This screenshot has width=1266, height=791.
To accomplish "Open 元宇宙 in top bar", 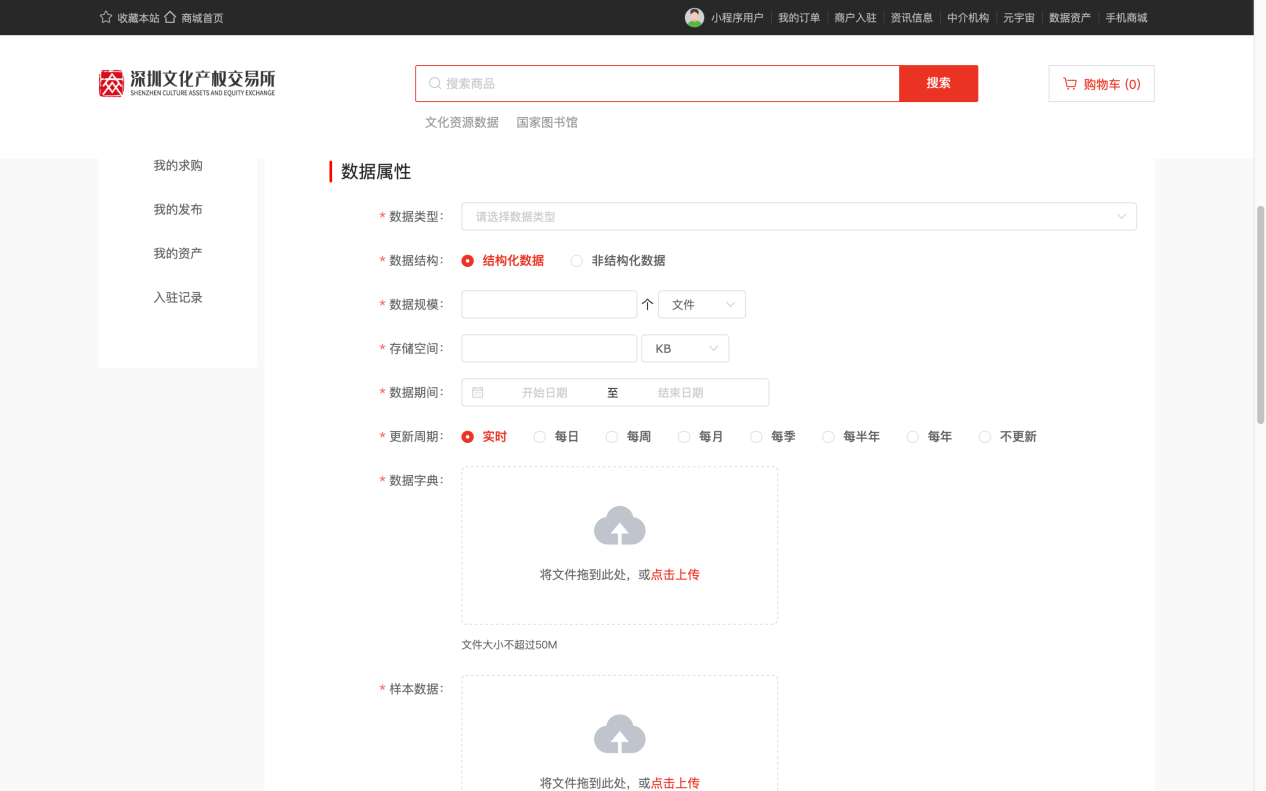I will tap(1019, 18).
